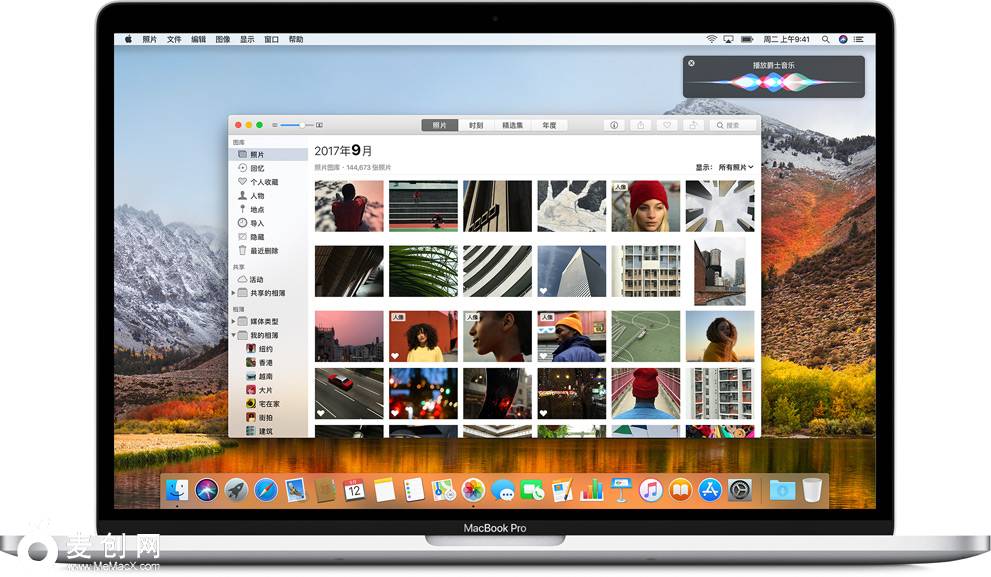Select 人物 (People) in the sidebar
The image size is (991, 577).
point(257,196)
